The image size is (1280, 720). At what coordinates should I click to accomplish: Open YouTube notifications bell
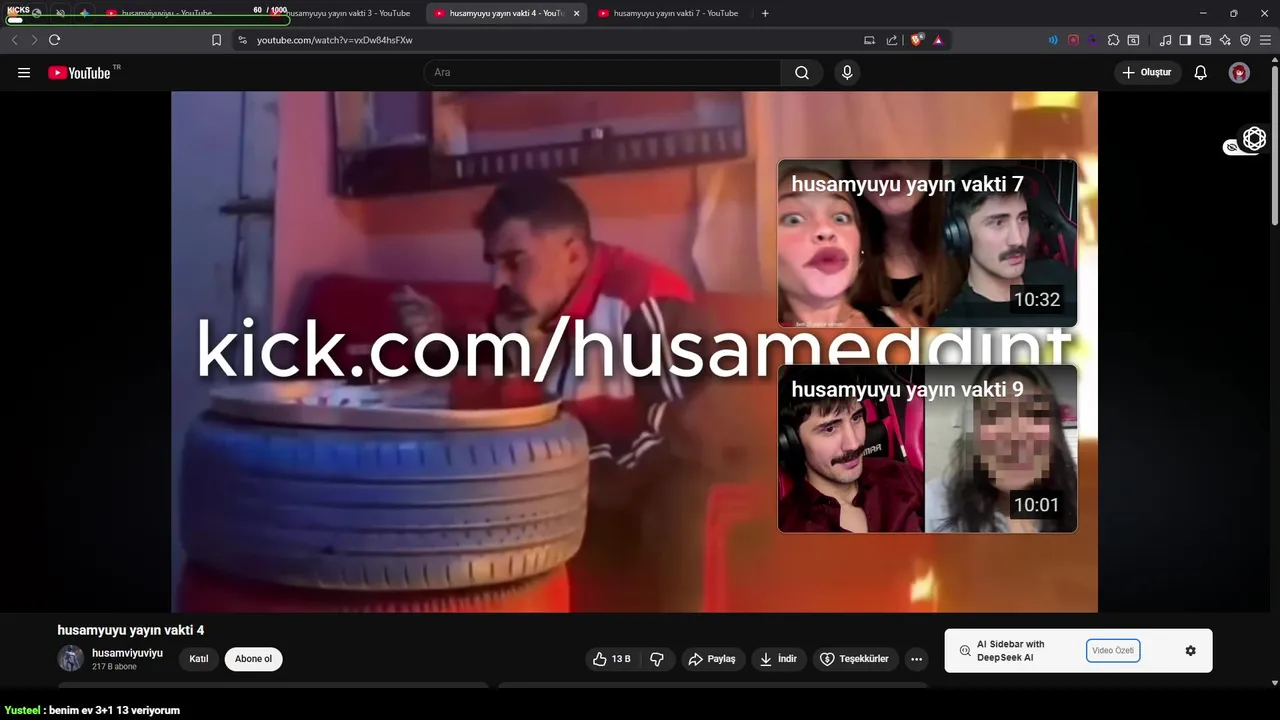(1201, 72)
